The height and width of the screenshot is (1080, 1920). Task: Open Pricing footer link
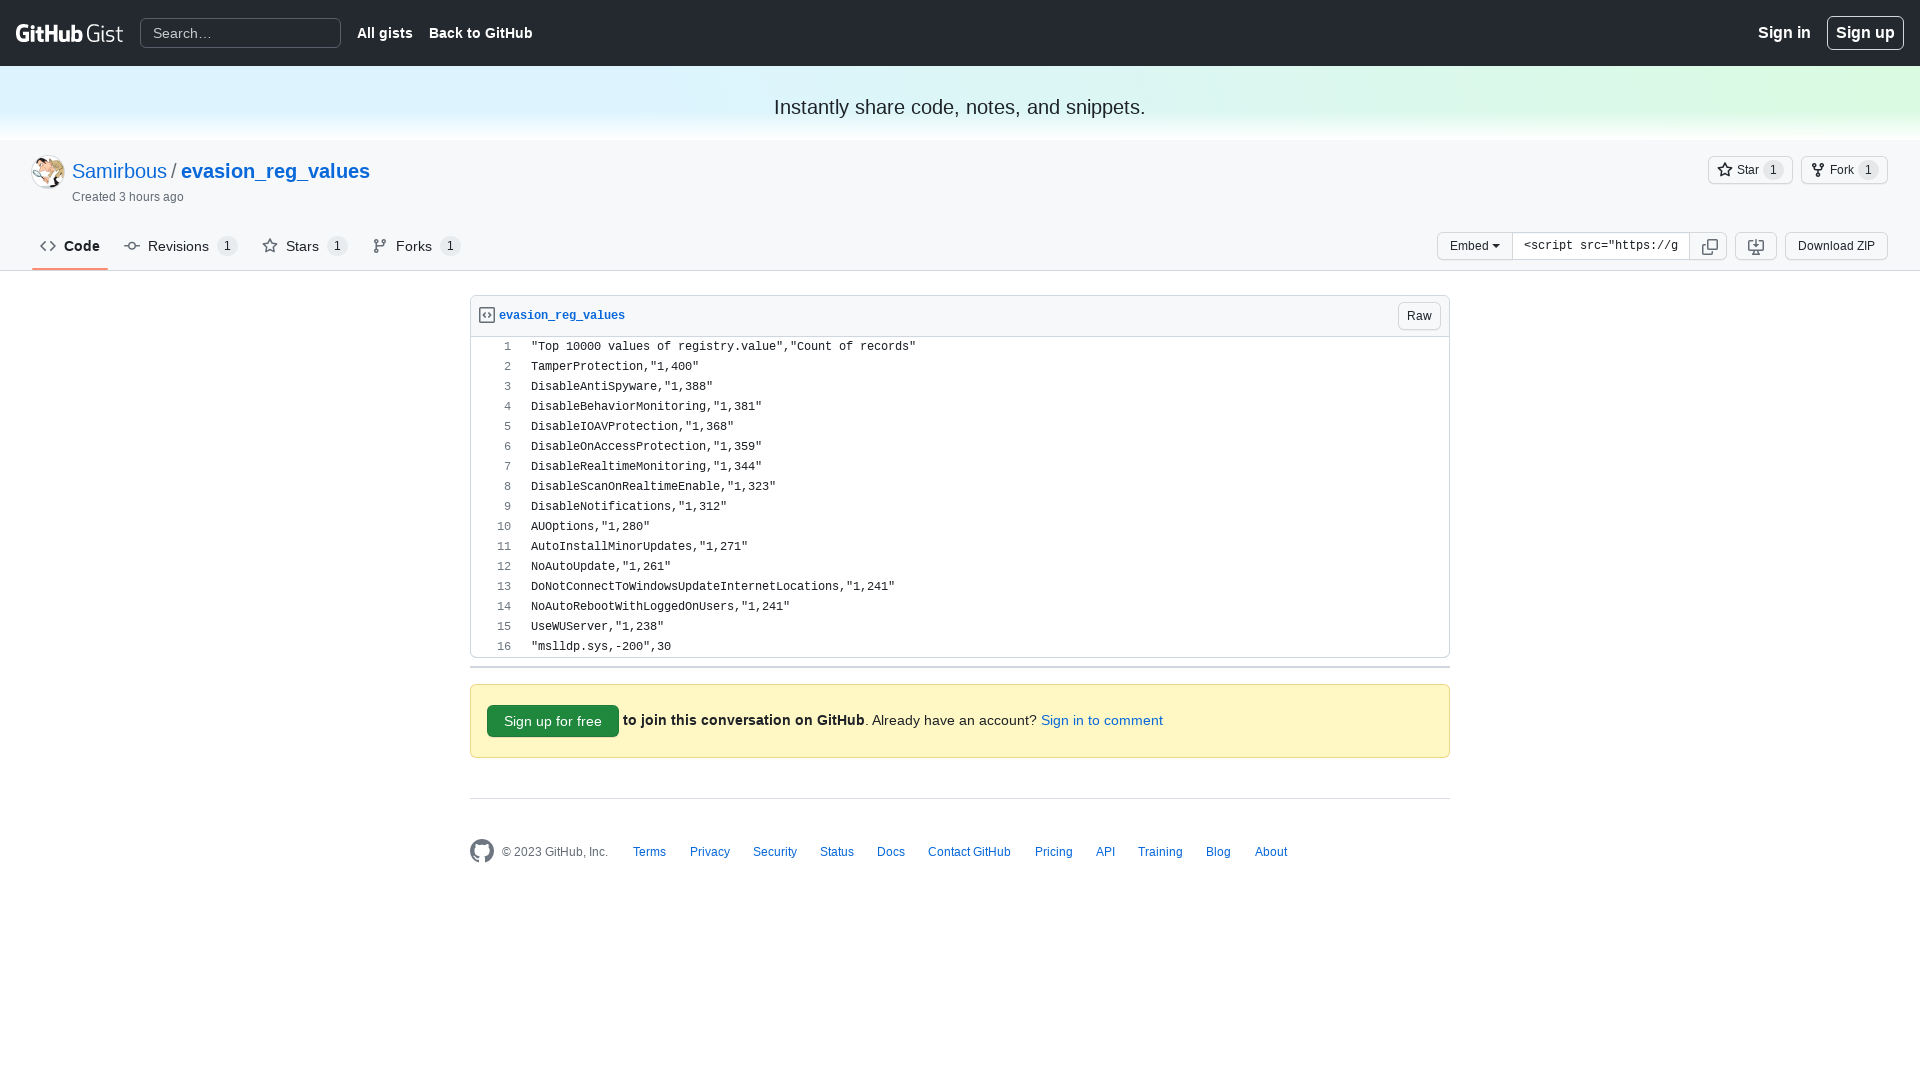[1054, 852]
